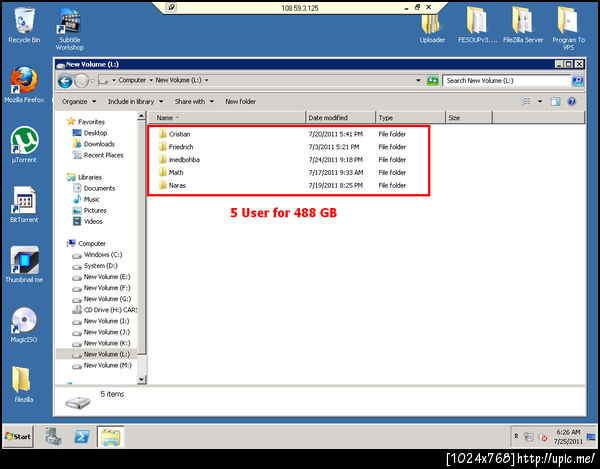Image resolution: width=600 pixels, height=469 pixels.
Task: Click the New folder button
Action: click(x=240, y=101)
